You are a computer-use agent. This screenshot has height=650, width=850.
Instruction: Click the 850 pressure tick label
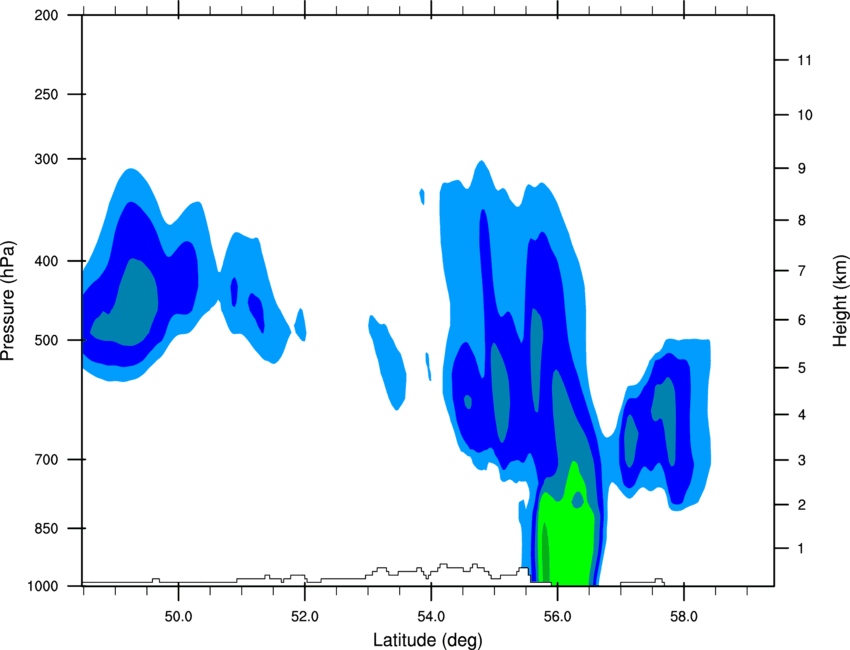pyautogui.click(x=47, y=528)
